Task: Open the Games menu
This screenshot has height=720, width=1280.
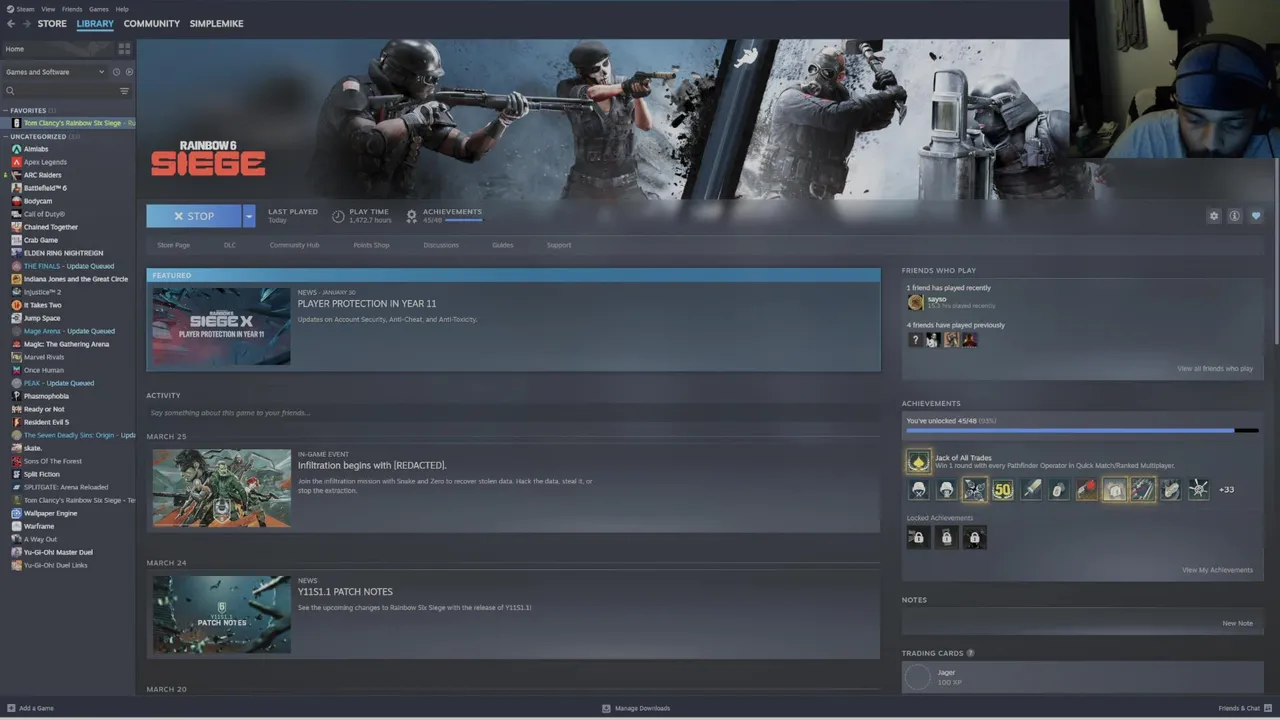Action: 99,9
